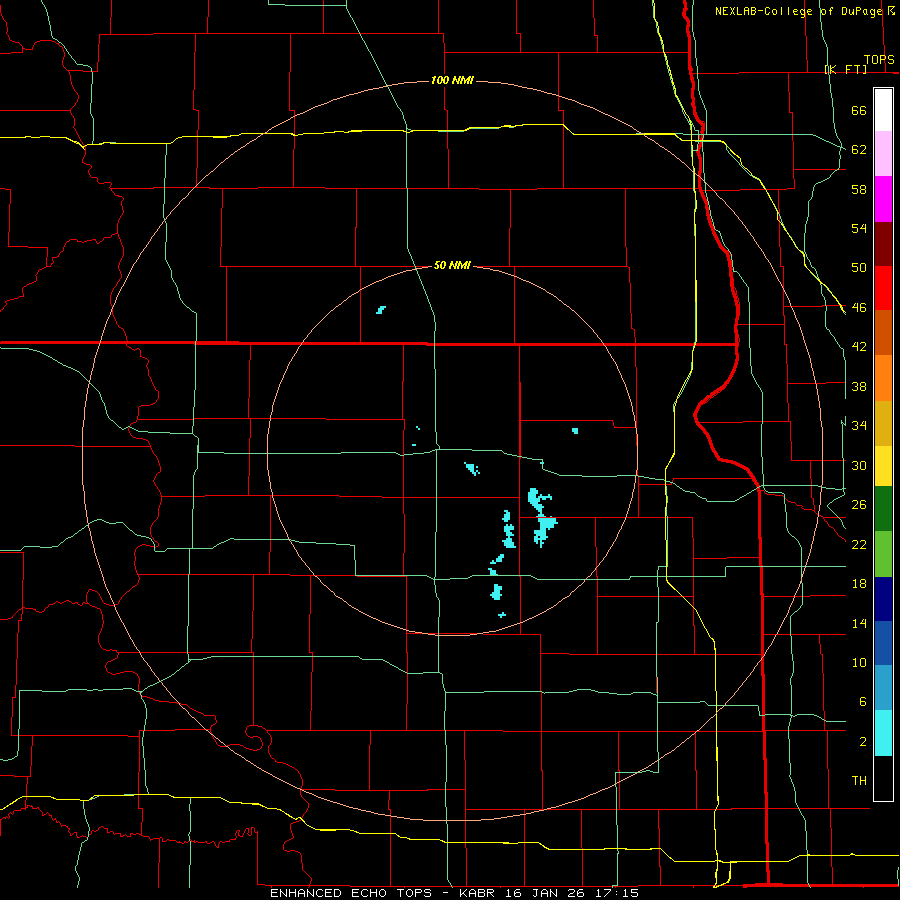Click the light pink legend swatch

[883, 154]
